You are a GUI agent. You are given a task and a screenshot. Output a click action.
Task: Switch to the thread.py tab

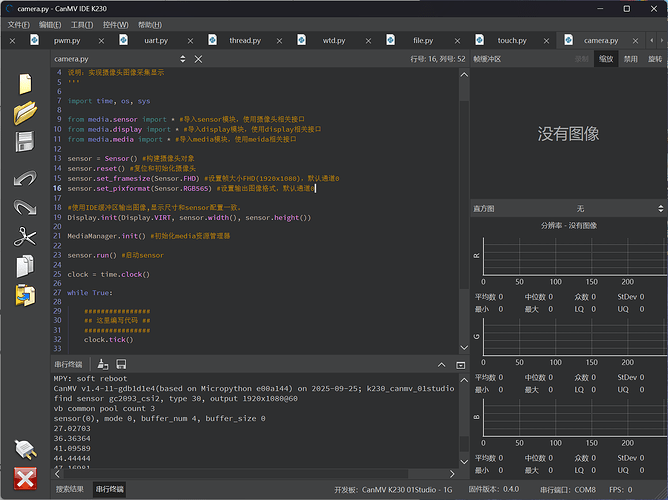pyautogui.click(x=244, y=41)
